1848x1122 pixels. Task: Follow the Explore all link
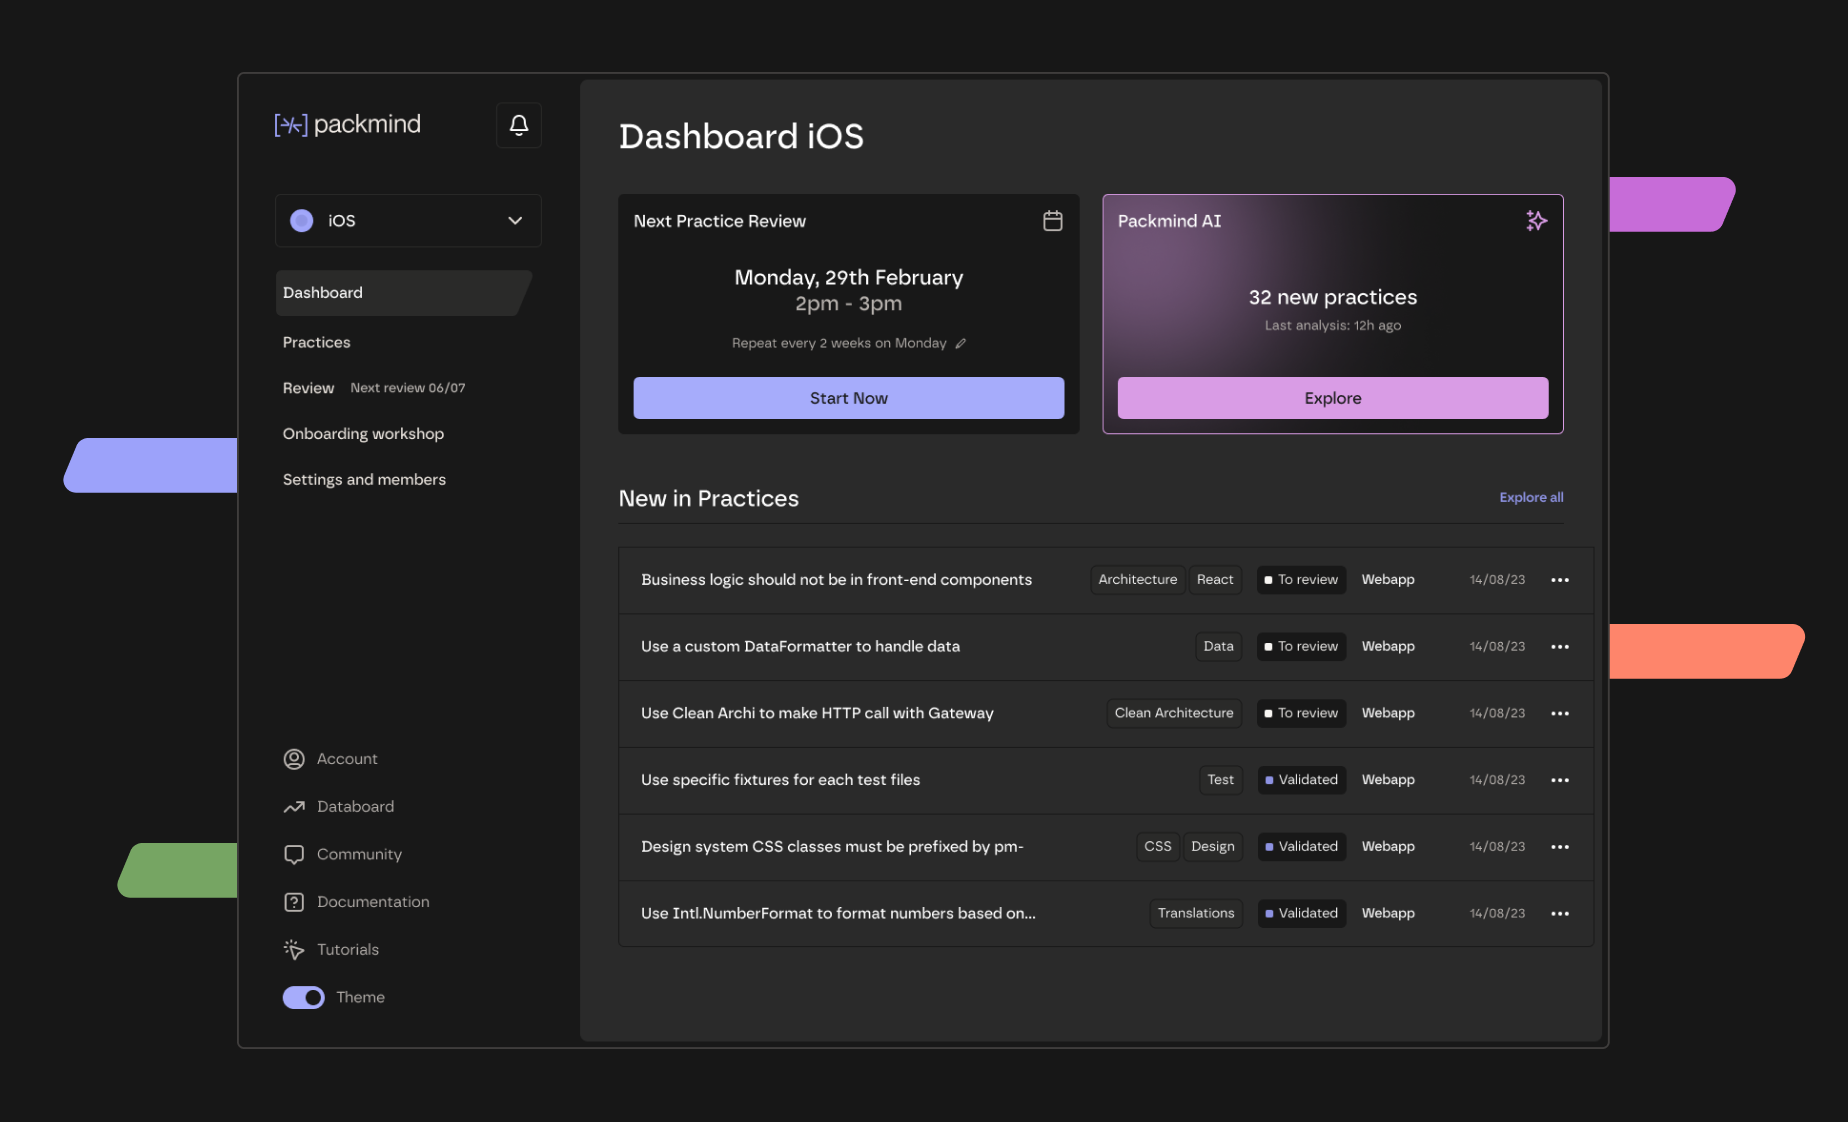(1531, 497)
